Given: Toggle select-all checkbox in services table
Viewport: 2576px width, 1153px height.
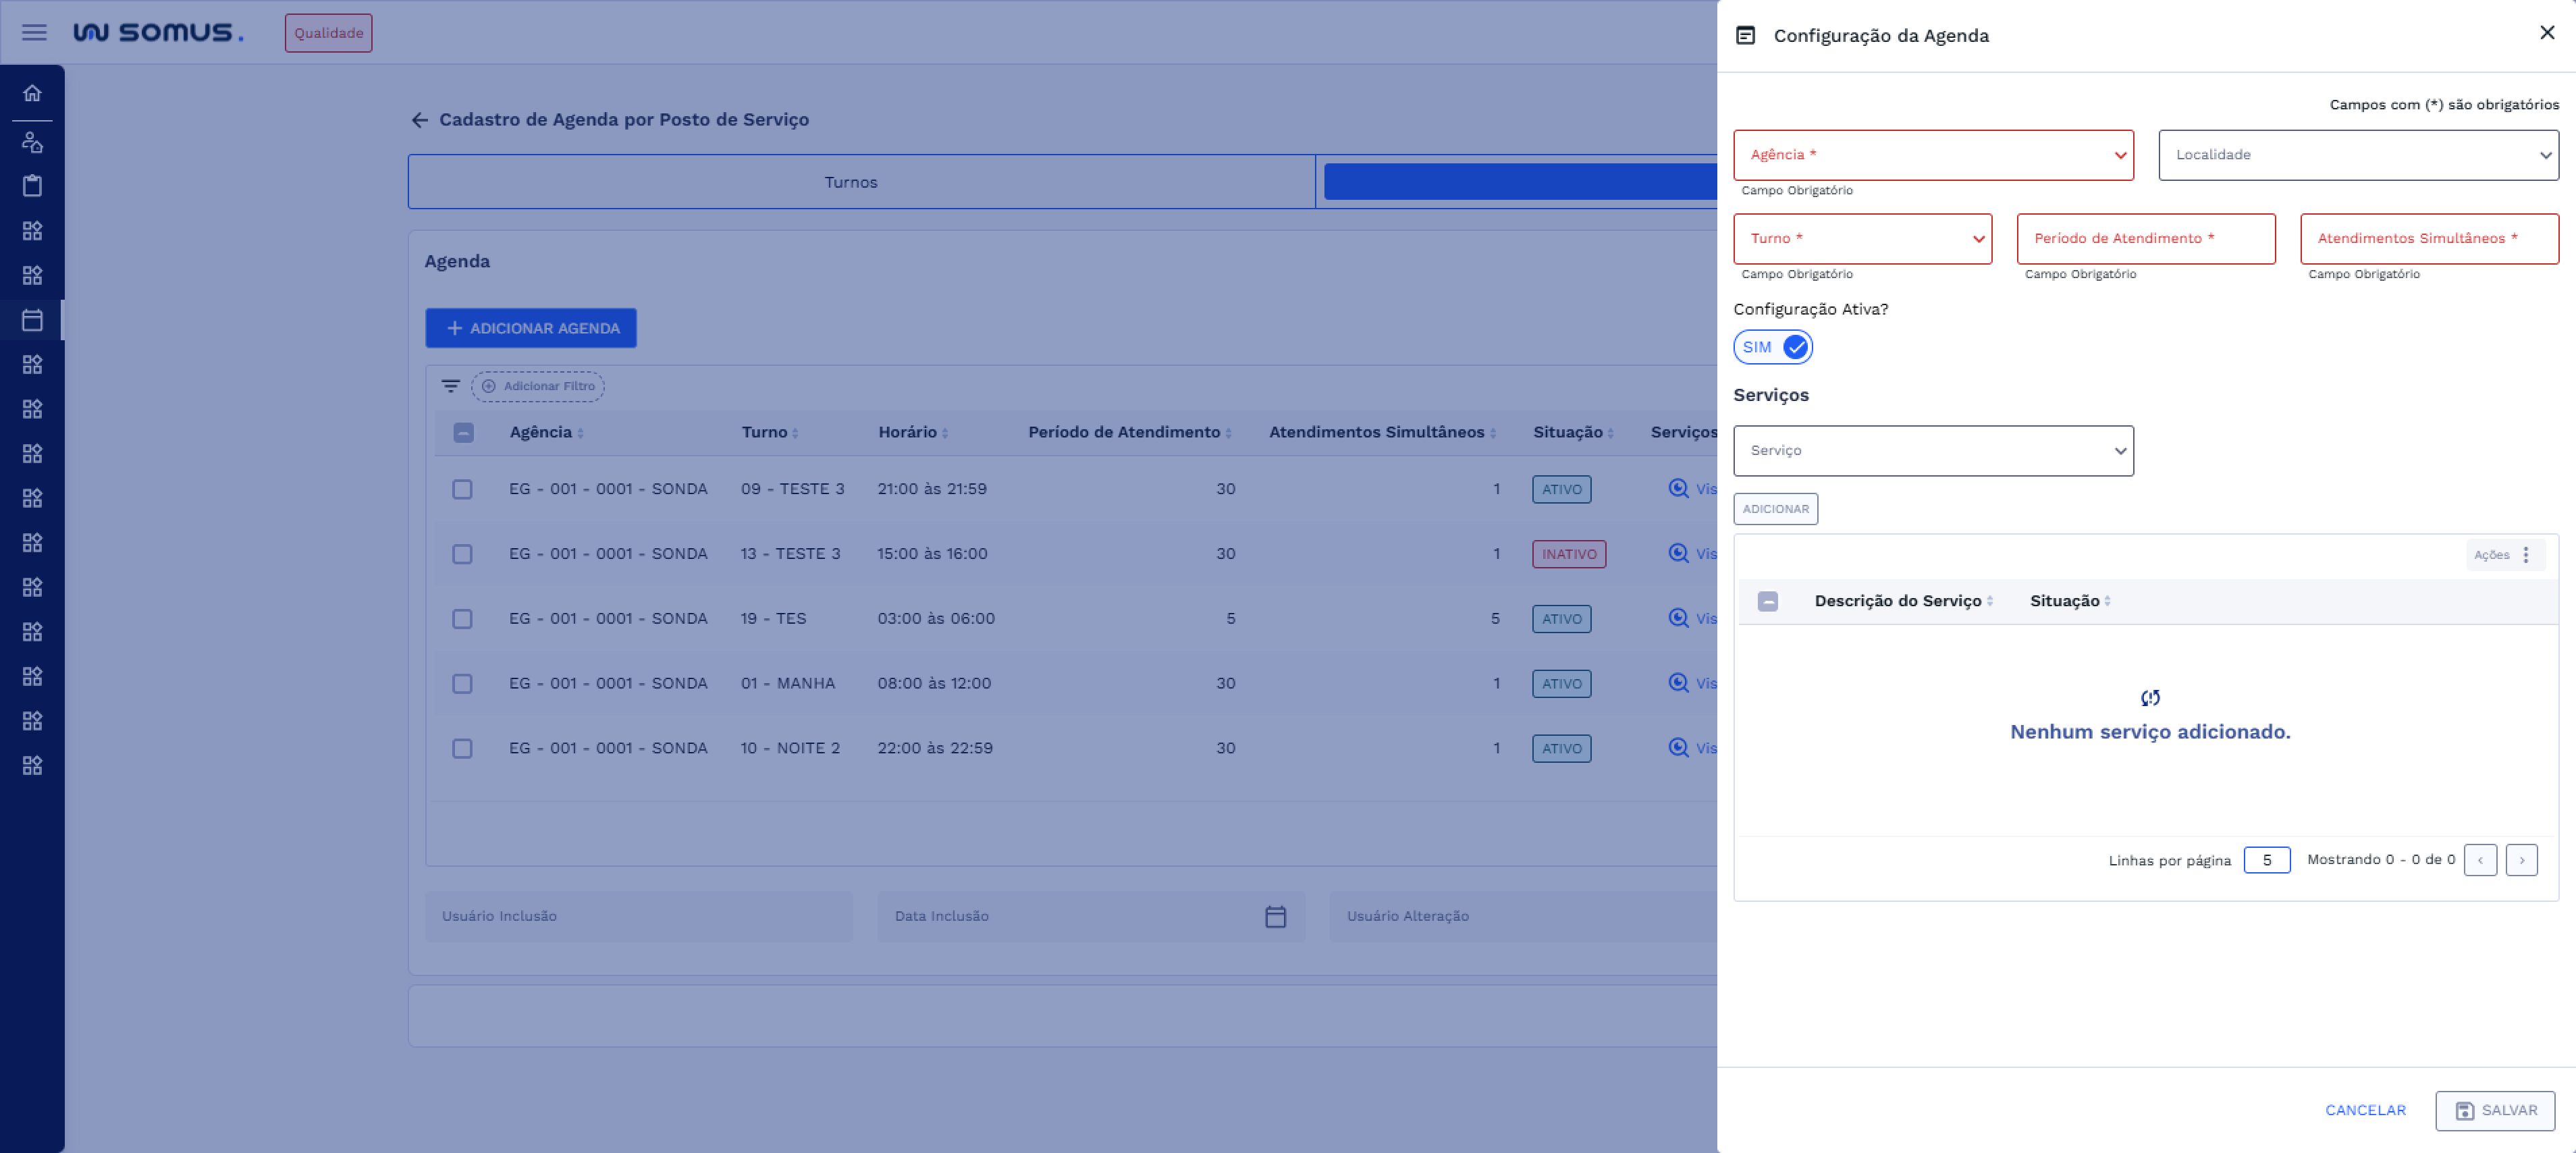Looking at the screenshot, I should tap(1767, 601).
